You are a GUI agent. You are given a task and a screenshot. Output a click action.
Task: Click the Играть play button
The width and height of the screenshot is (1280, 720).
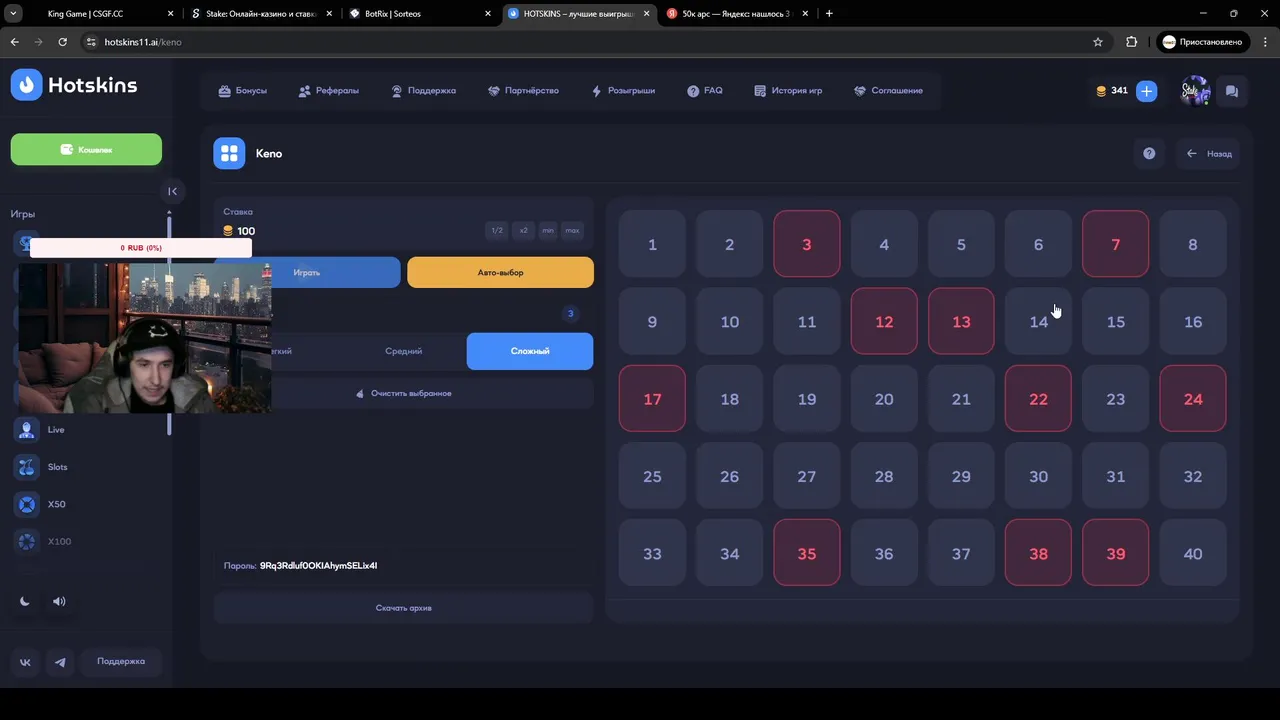307,272
